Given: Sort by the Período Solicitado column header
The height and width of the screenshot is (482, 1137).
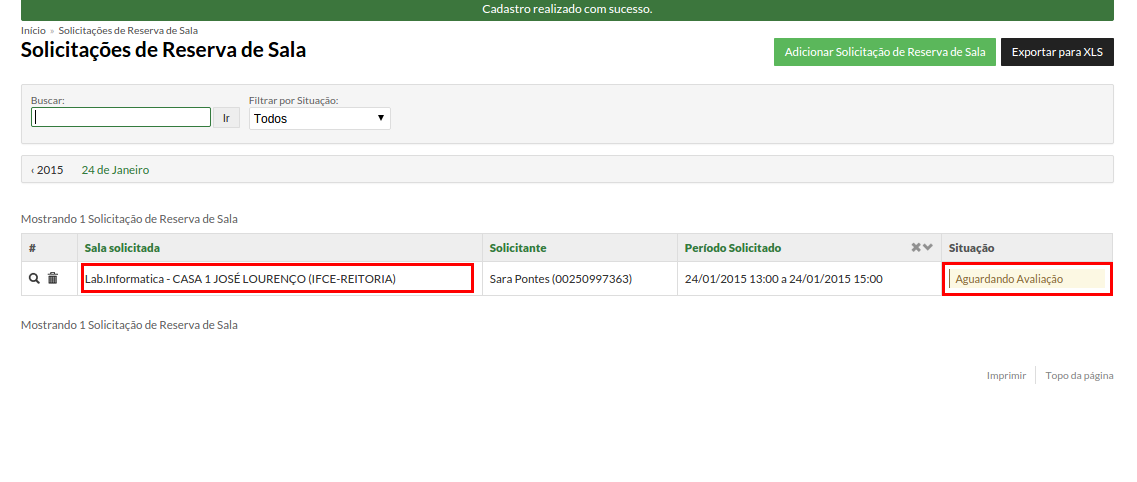Looking at the screenshot, I should [733, 248].
